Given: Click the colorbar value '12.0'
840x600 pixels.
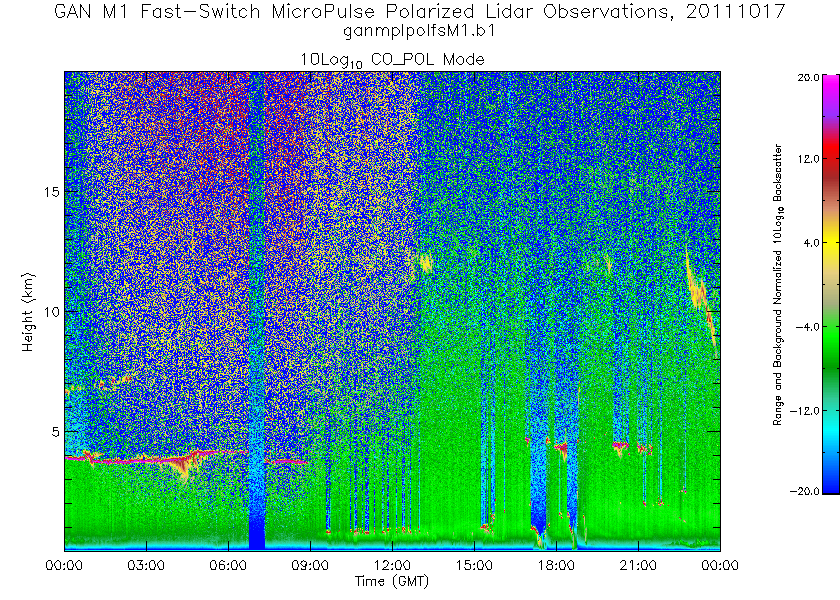Looking at the screenshot, I should pyautogui.click(x=808, y=159).
